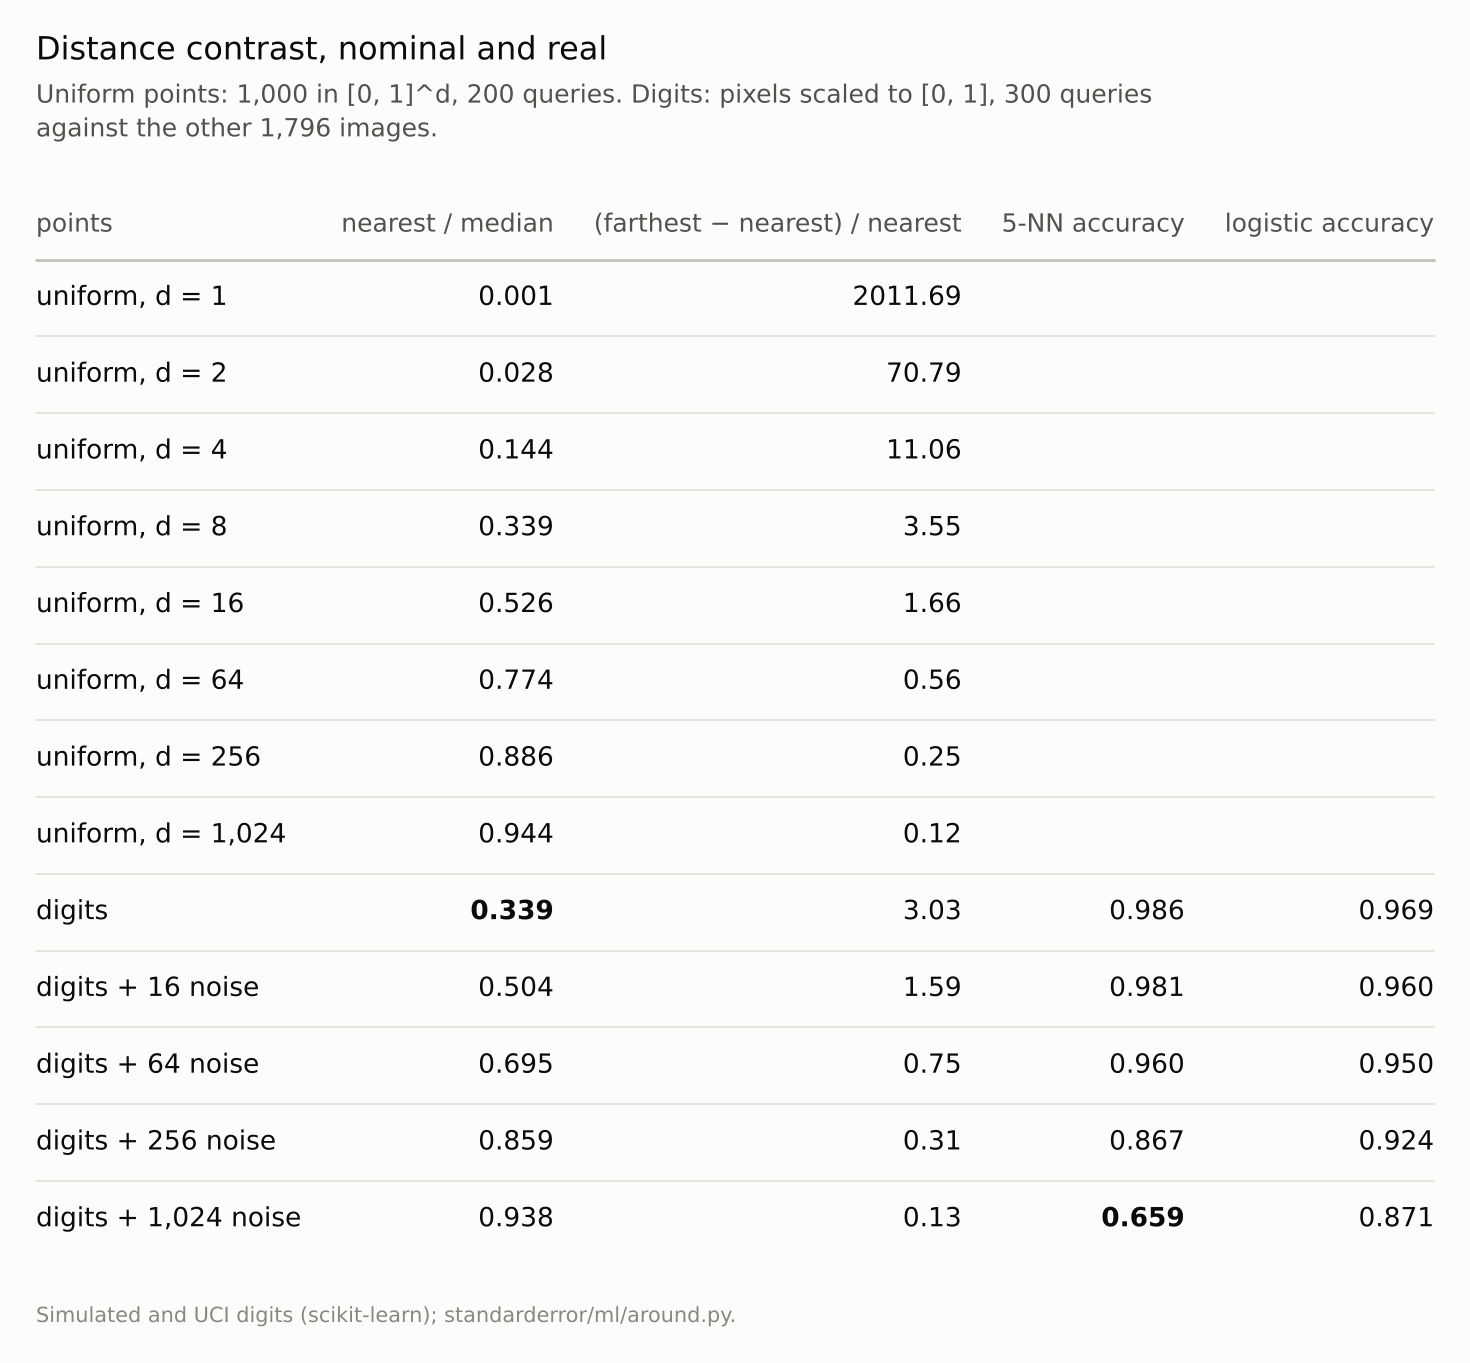Click the 5-NN accuracy value 0.986

tap(1147, 911)
